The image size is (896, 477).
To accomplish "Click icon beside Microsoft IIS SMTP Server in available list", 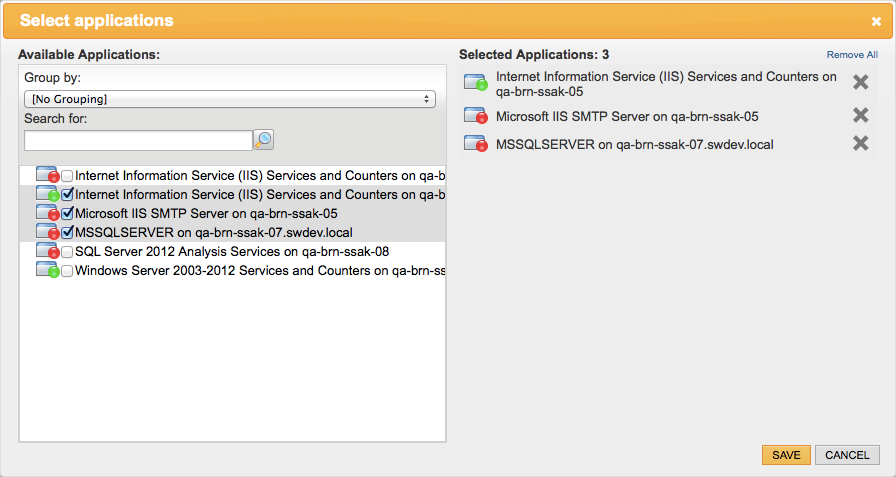I will [x=47, y=213].
